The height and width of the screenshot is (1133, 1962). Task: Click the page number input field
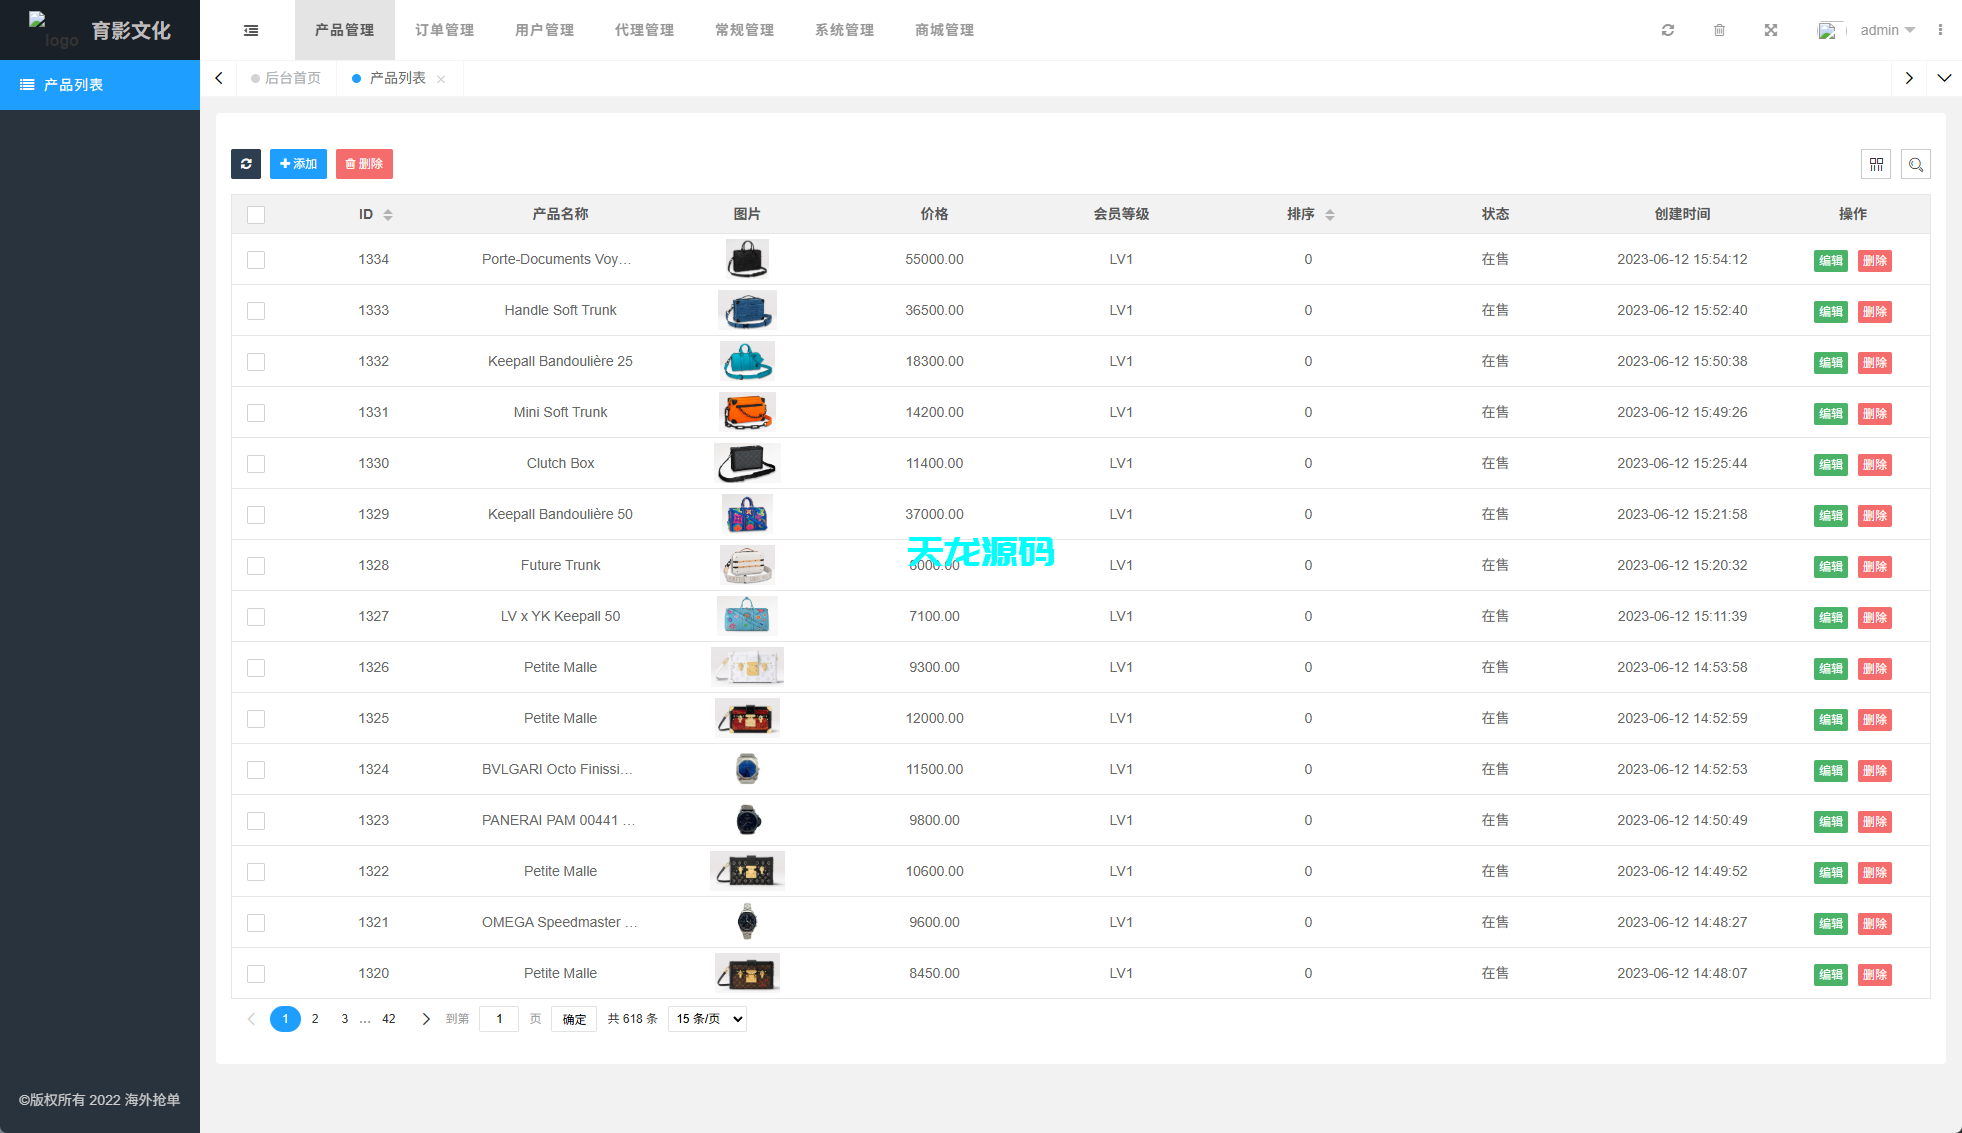pos(499,1018)
